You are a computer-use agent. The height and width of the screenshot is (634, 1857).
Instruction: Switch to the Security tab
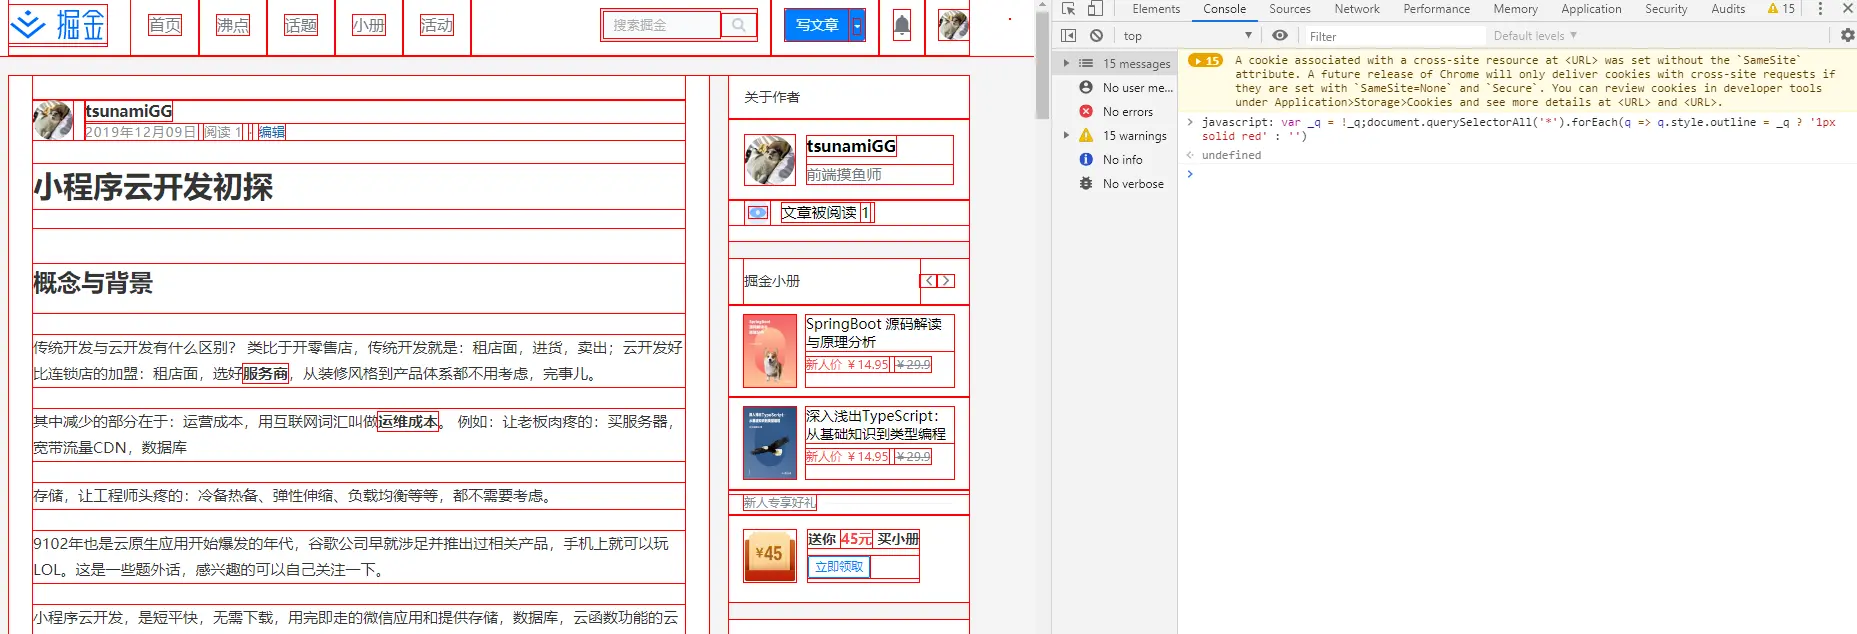(x=1666, y=9)
